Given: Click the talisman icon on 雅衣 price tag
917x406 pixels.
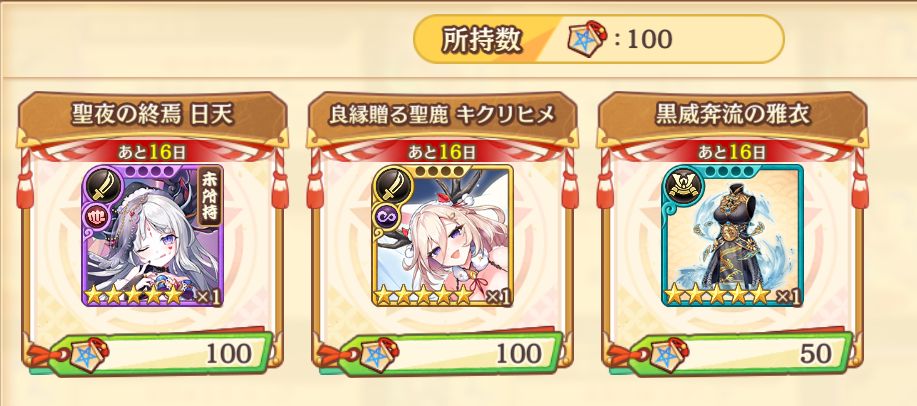Looking at the screenshot, I should pyautogui.click(x=670, y=354).
